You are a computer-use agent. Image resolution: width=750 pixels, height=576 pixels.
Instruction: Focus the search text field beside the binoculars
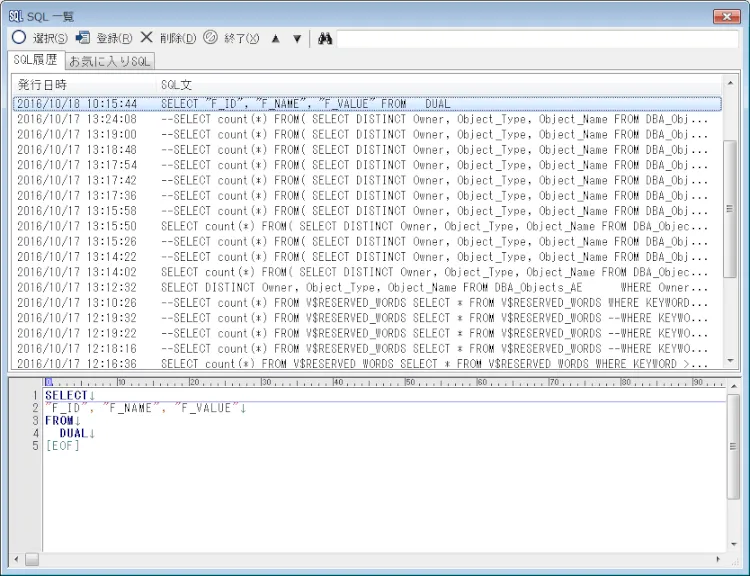pos(538,39)
